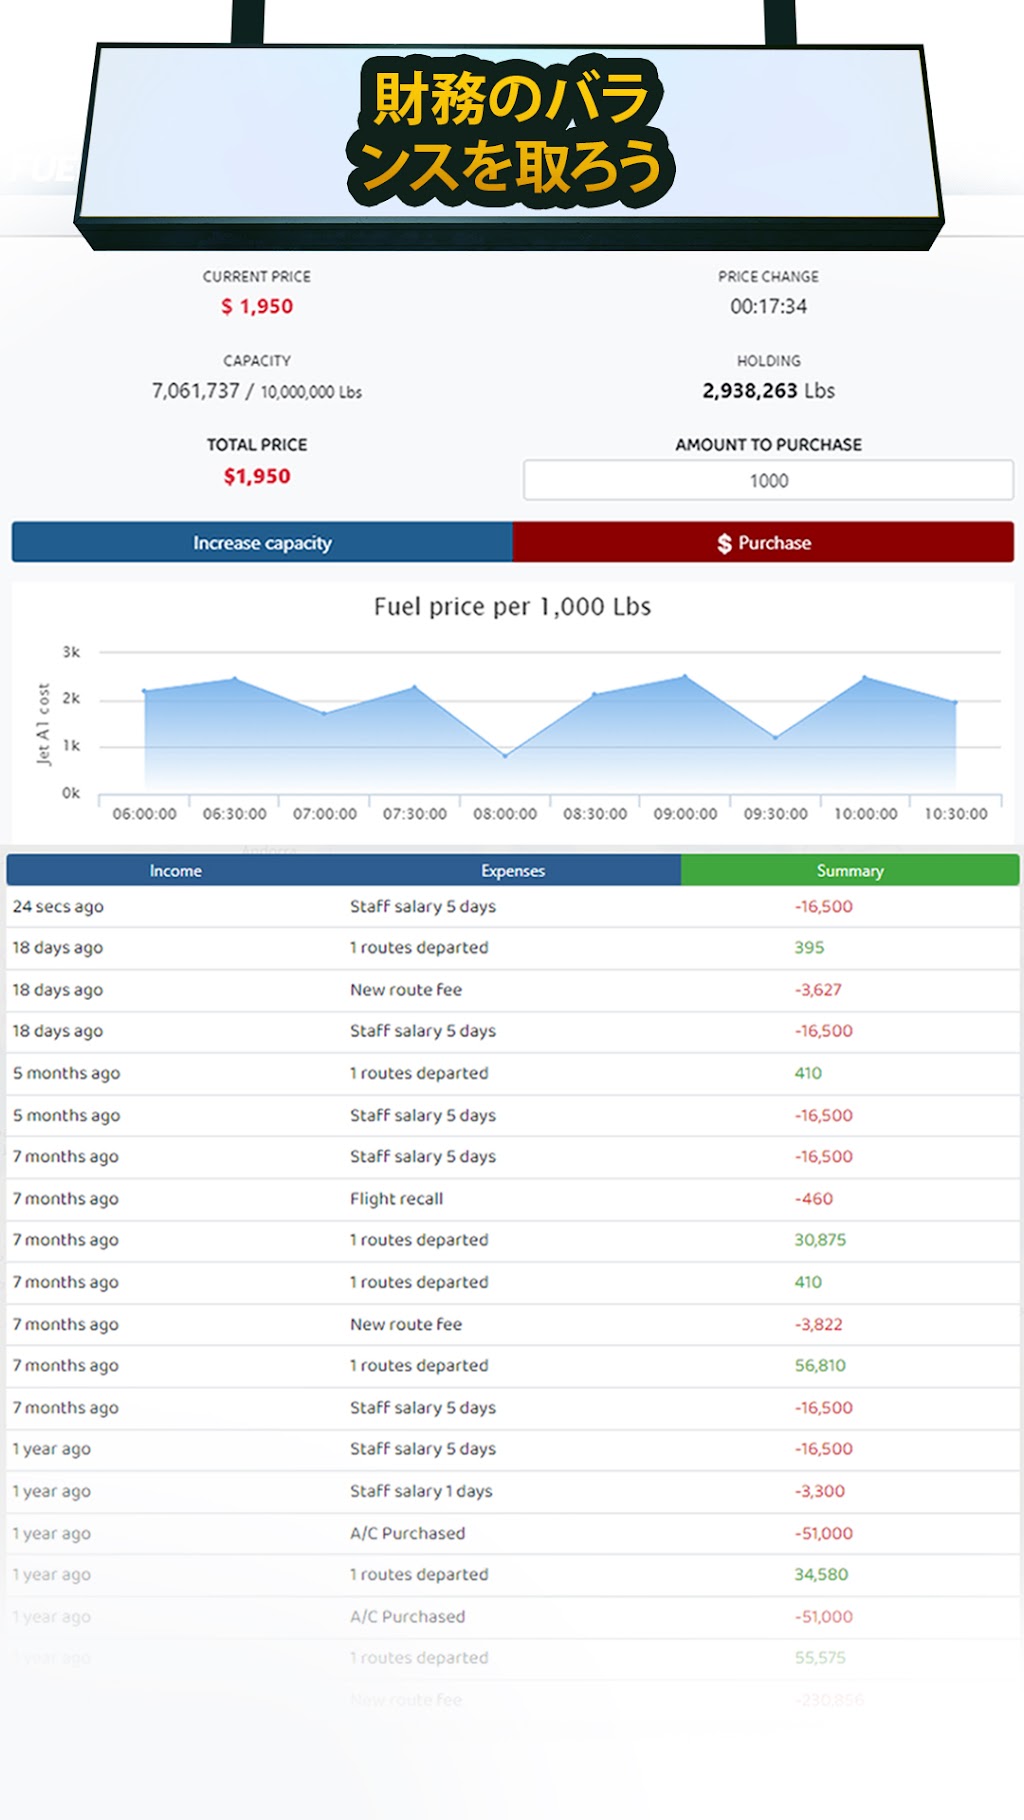Select the chart point at 08:00:00
Viewport: 1024px width, 1820px height.
click(x=505, y=755)
